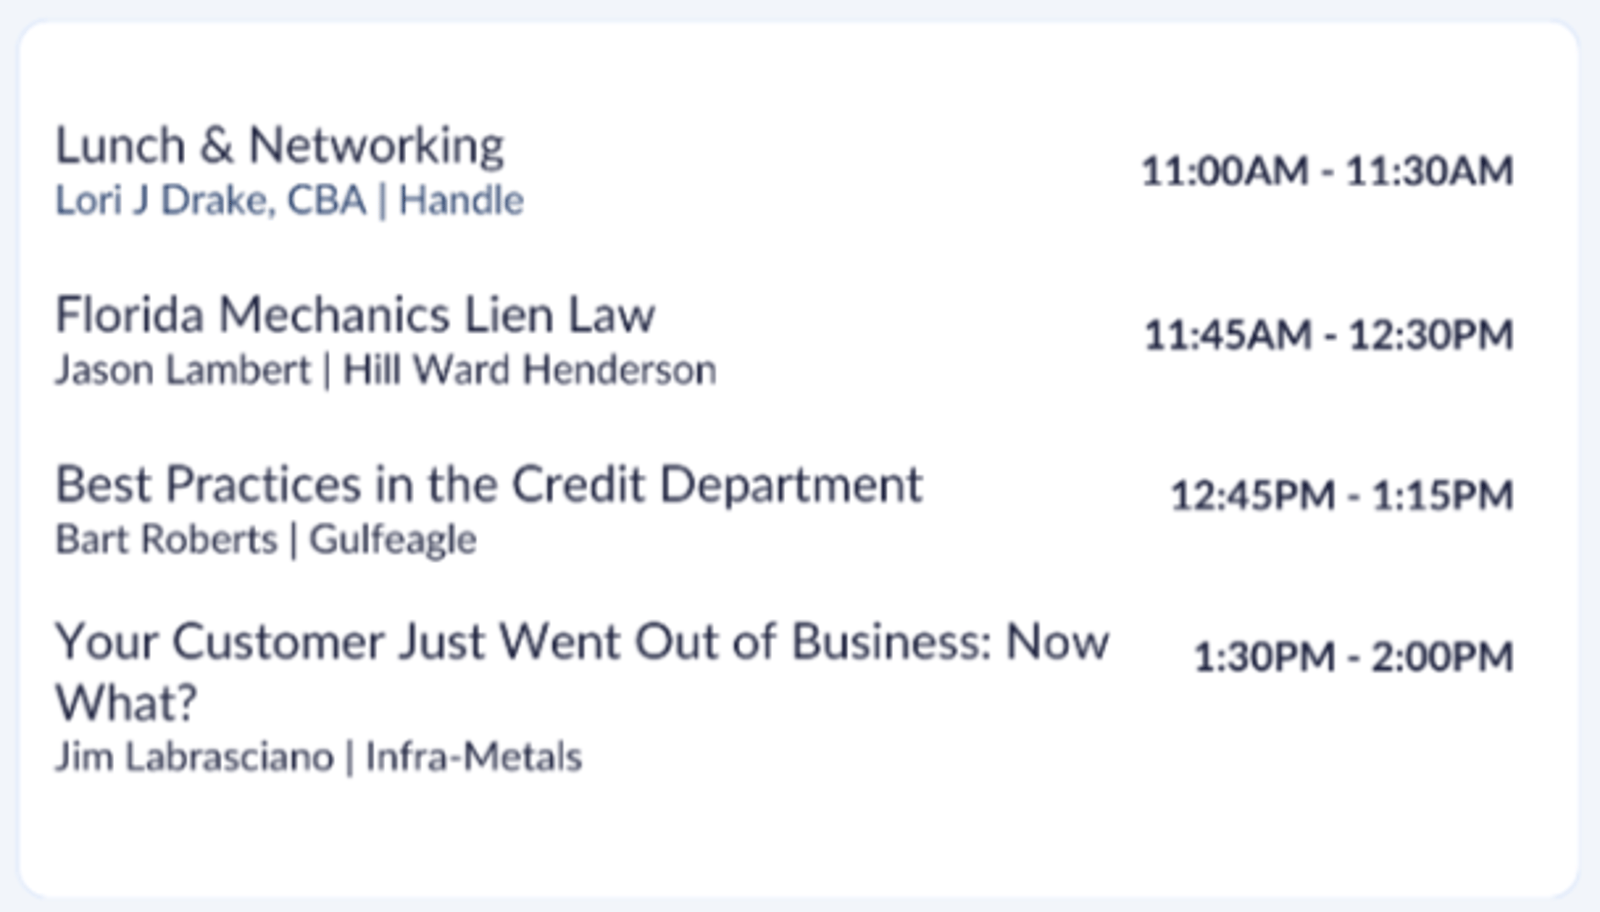
Task: Click the 11:30AM end time
Action: click(x=1429, y=171)
